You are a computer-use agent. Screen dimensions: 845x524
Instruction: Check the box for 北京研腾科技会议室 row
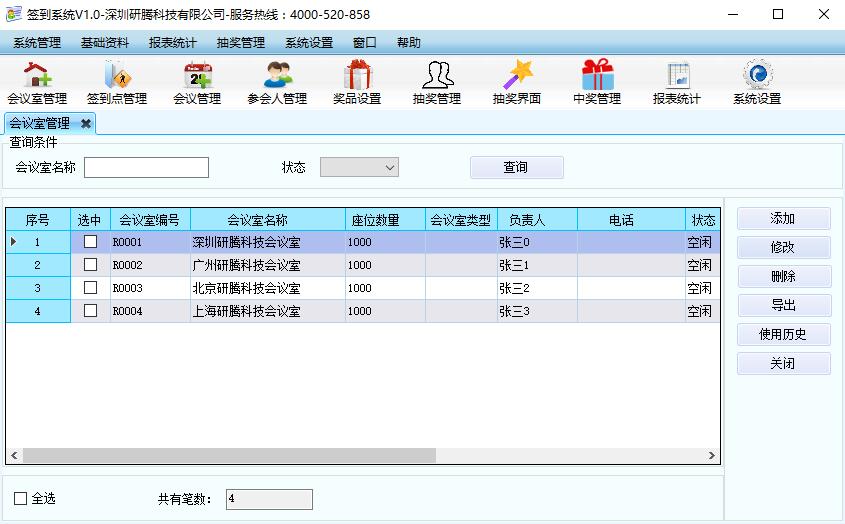[91, 288]
